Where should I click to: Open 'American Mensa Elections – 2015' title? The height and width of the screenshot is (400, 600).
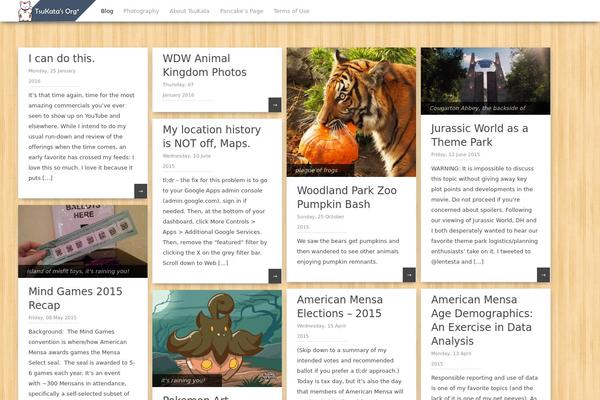340,306
